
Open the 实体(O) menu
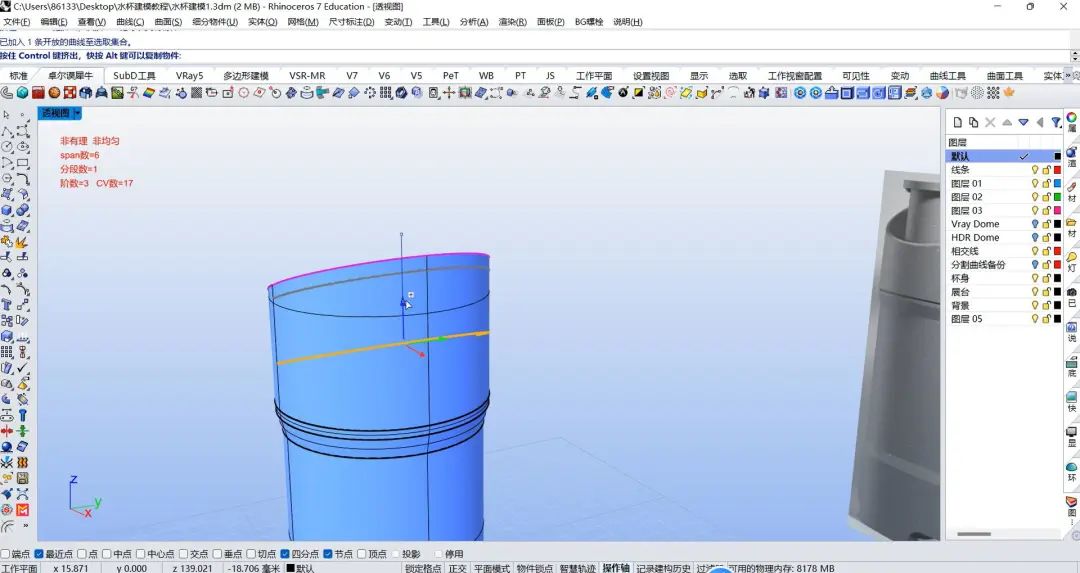[262, 22]
